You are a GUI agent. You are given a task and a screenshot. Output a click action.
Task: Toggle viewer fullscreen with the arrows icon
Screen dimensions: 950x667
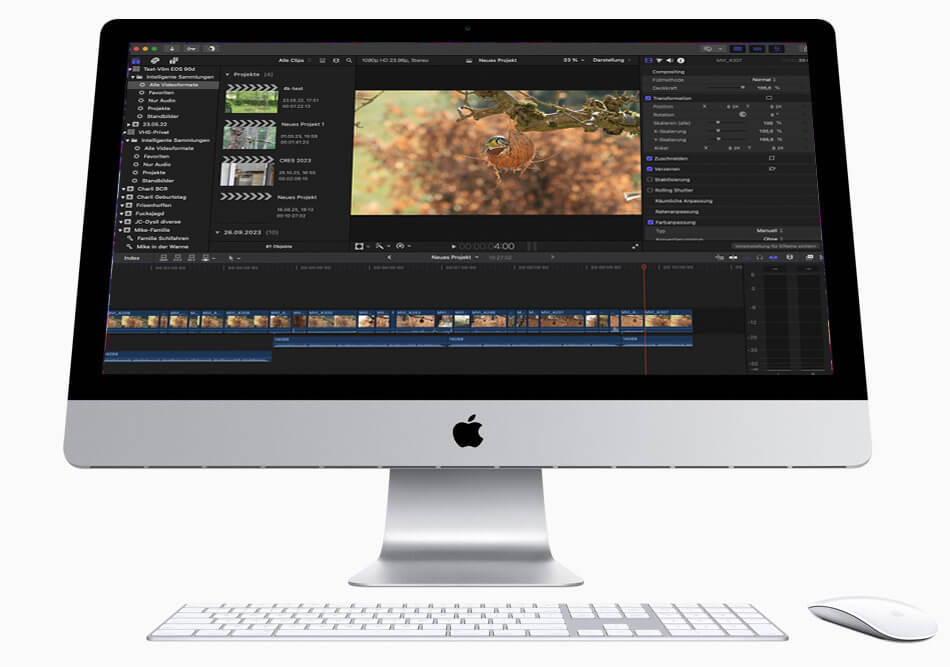pos(635,246)
